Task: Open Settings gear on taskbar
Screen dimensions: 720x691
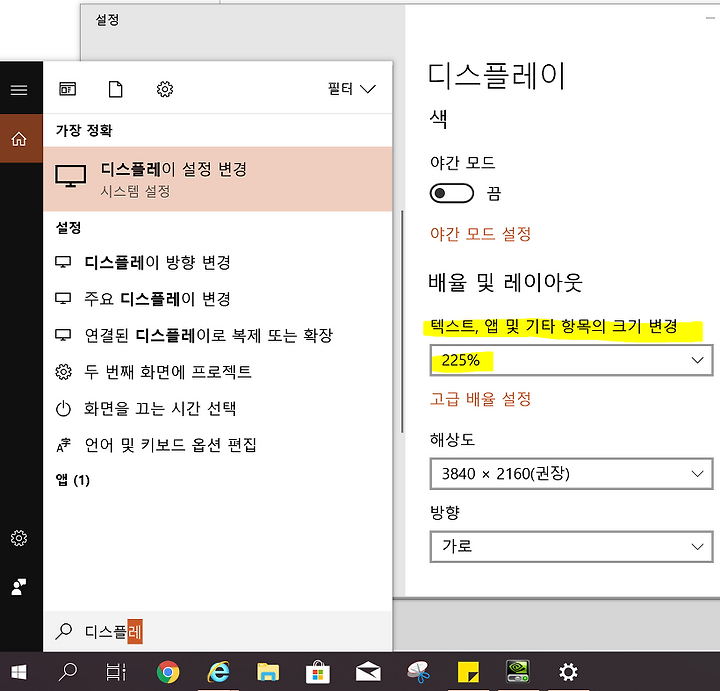Action: point(568,673)
